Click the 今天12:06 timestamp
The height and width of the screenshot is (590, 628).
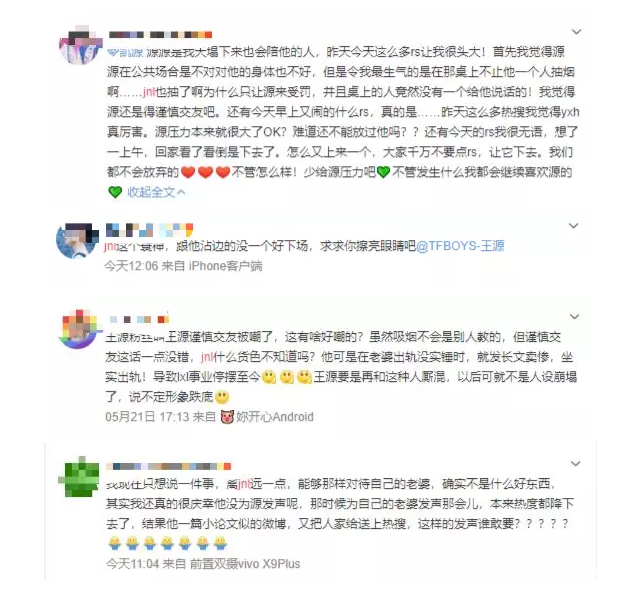[131, 266]
